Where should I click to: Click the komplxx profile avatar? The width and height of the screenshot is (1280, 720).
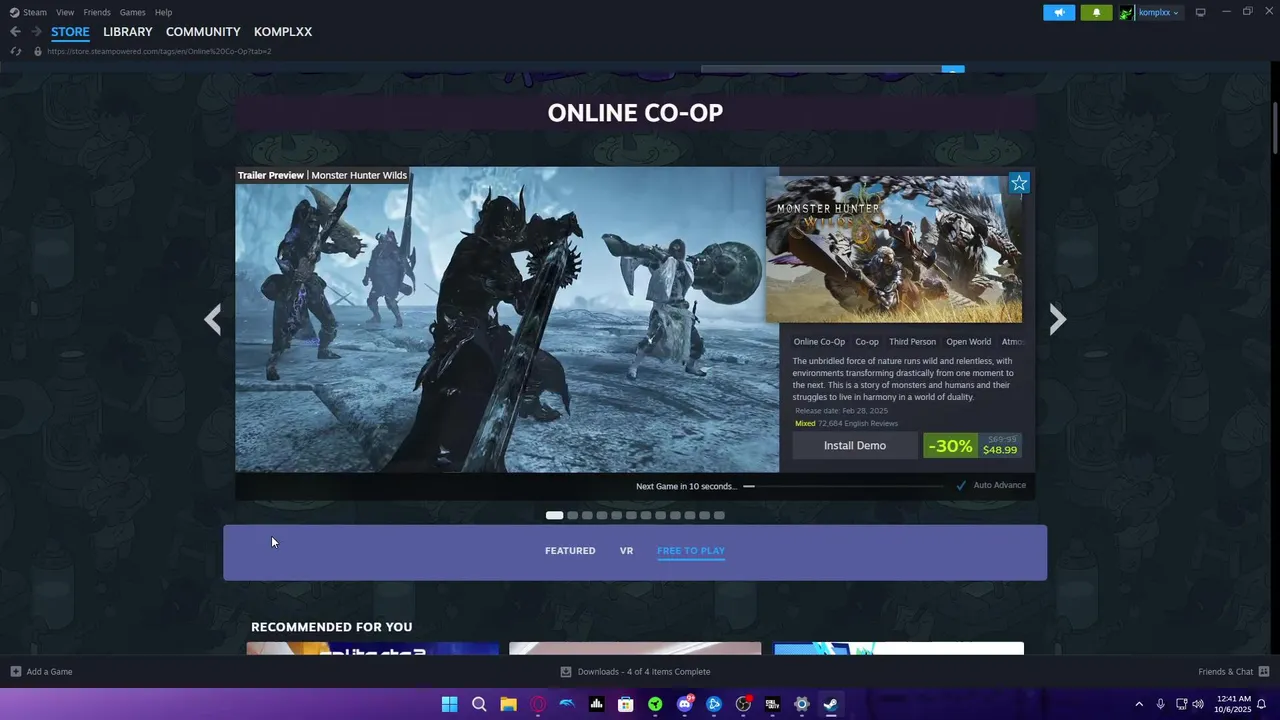click(1126, 12)
